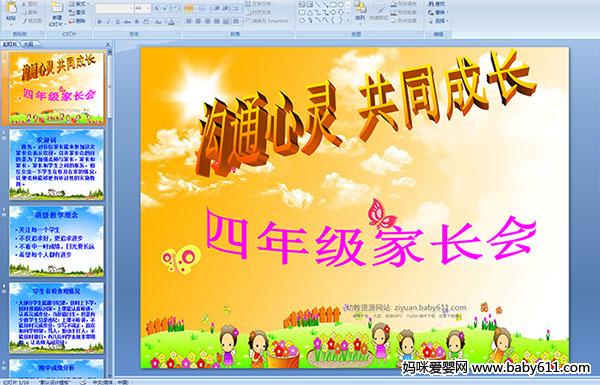The image size is (600, 385).
Task: Click the Clear Formatting eraser icon
Action: pyautogui.click(x=175, y=8)
